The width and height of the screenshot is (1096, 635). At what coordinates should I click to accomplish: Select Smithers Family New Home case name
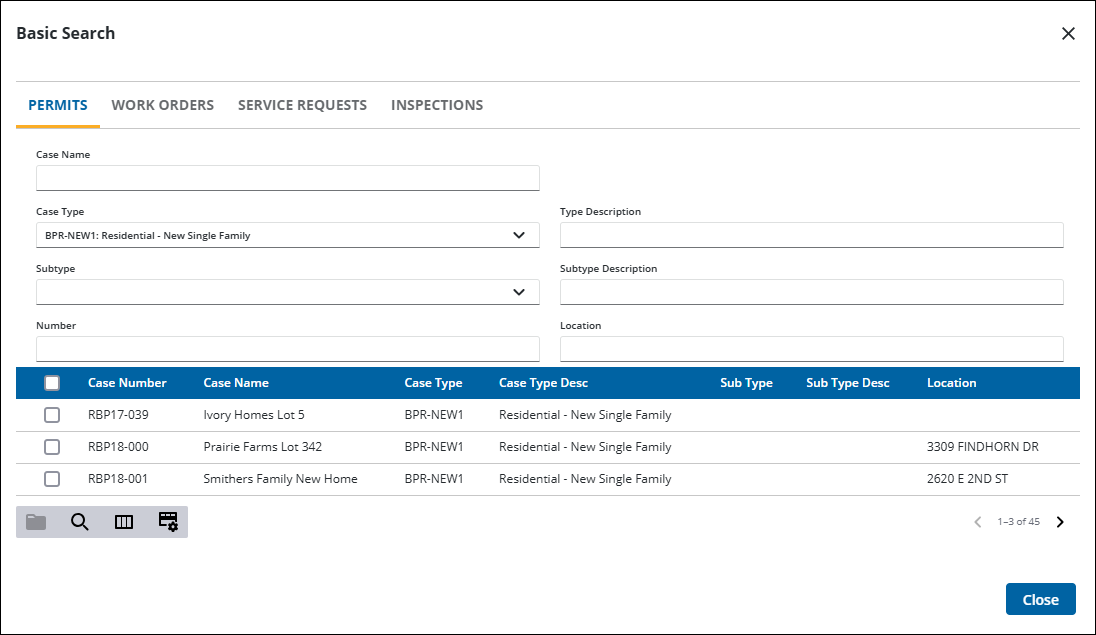pyautogui.click(x=280, y=479)
